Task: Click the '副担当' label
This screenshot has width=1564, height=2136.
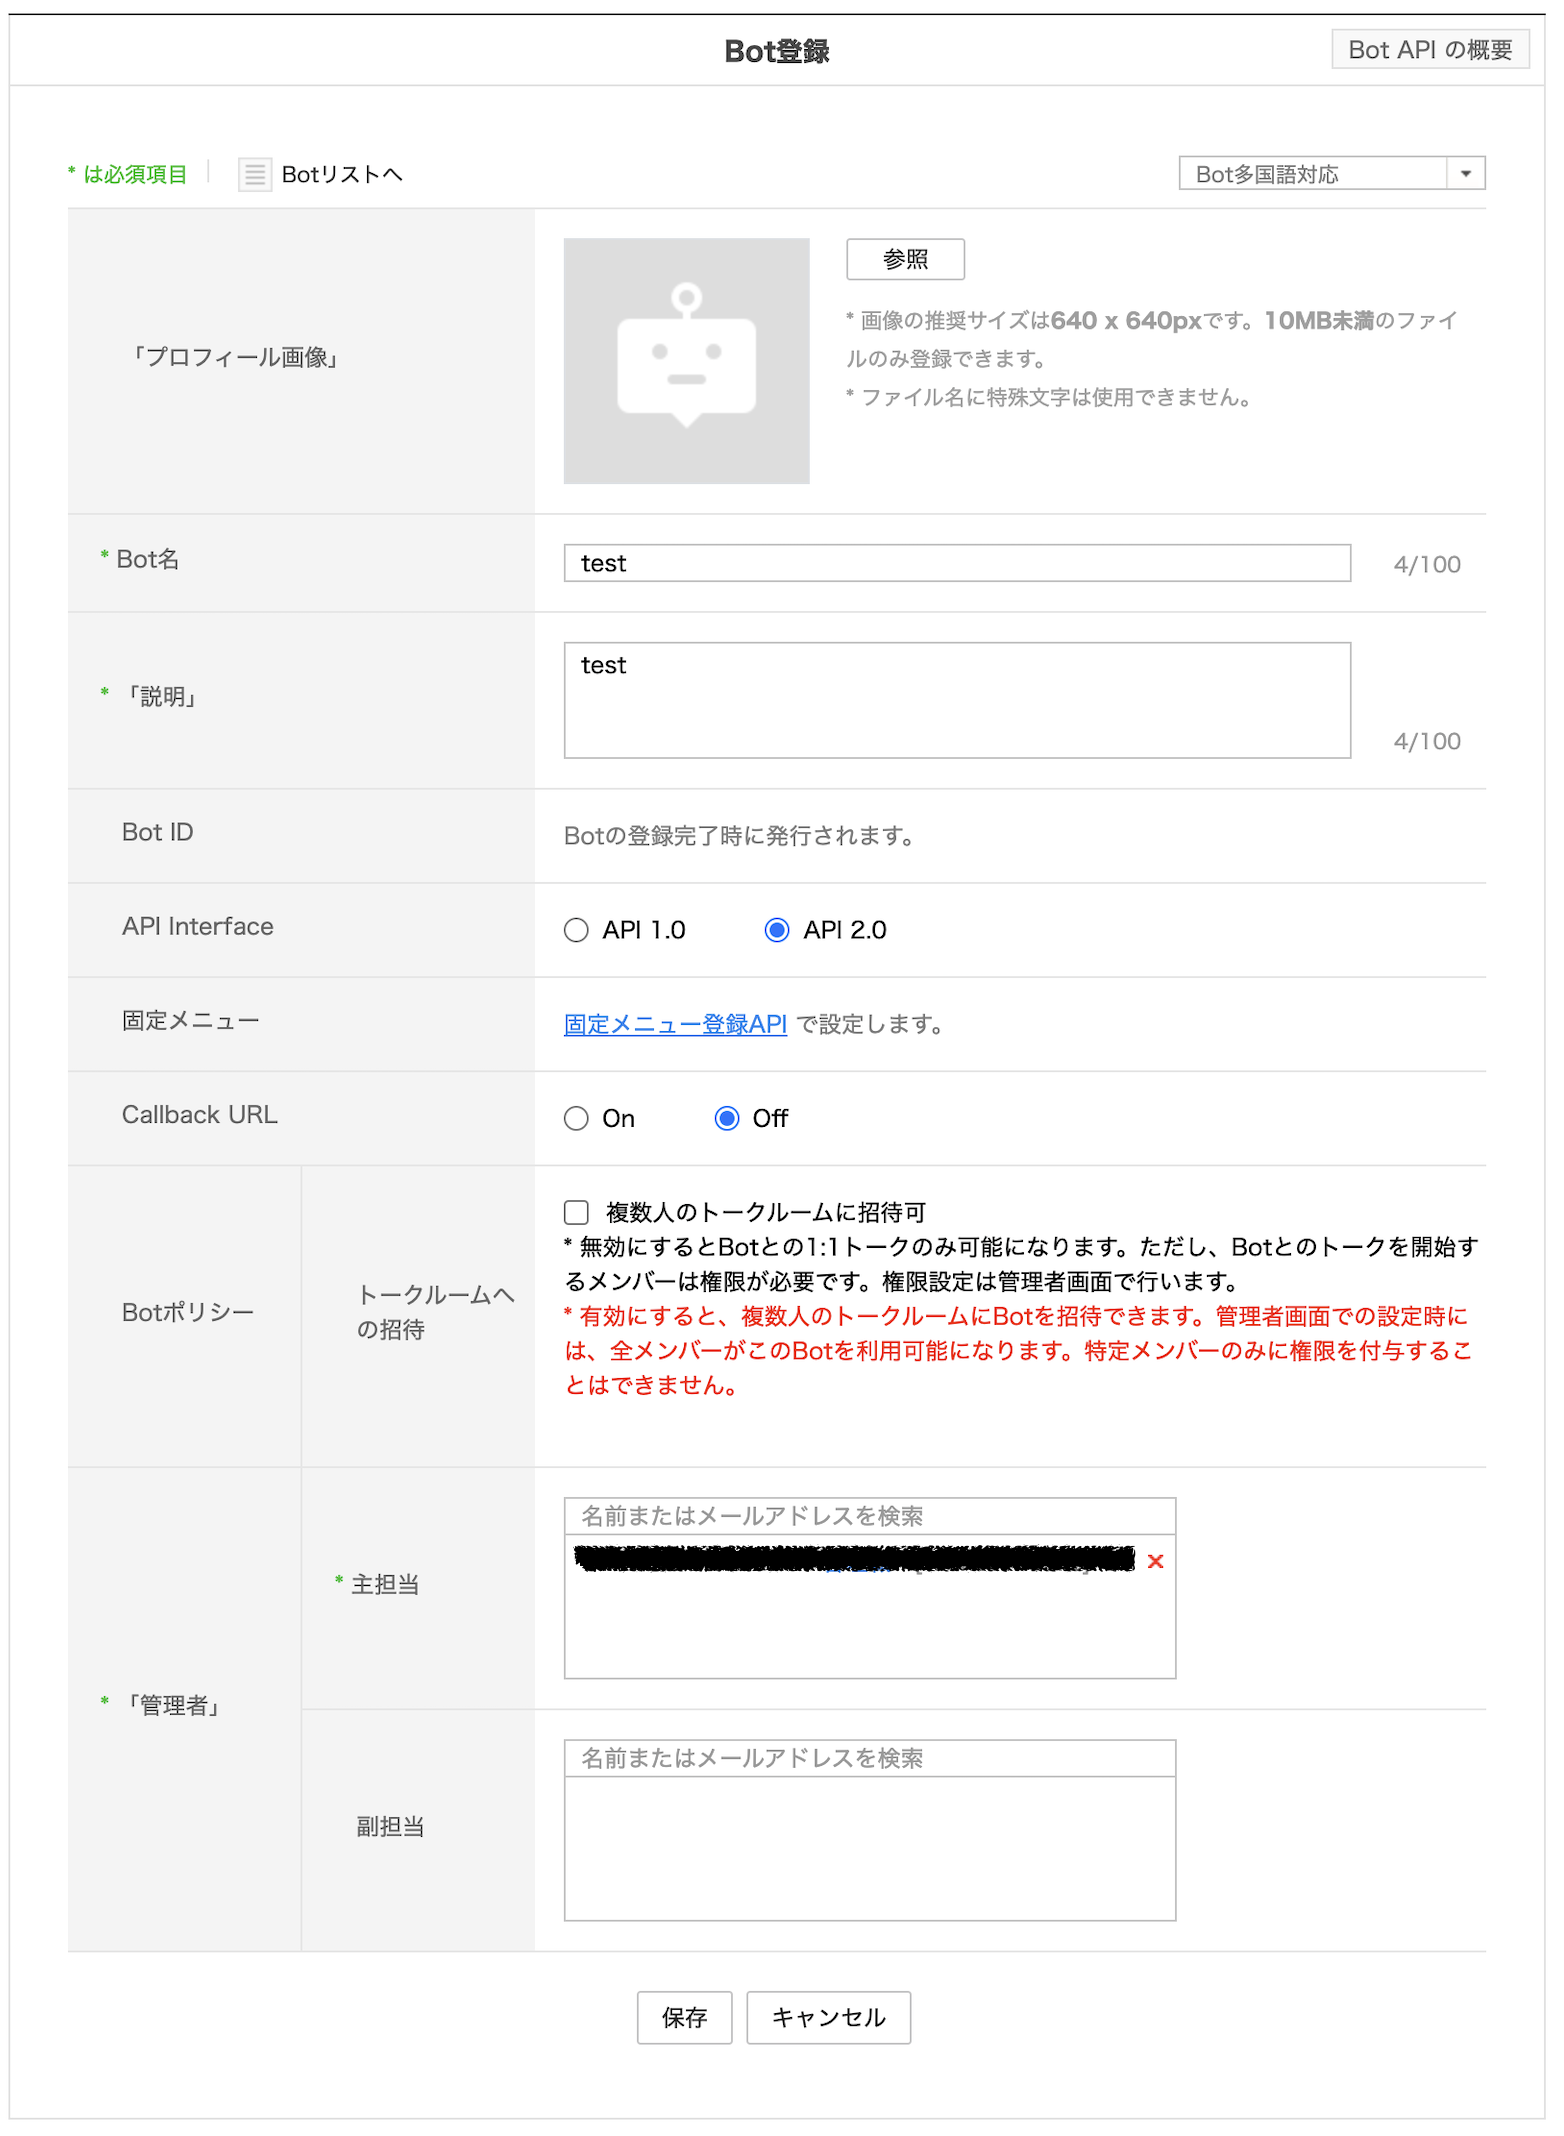Action: pyautogui.click(x=390, y=1827)
